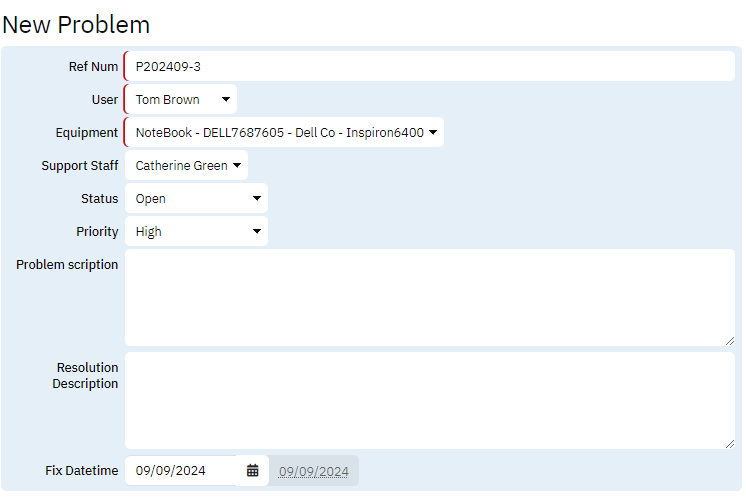746x499 pixels.
Task: Click inside the Resolution Description text area
Action: point(429,400)
